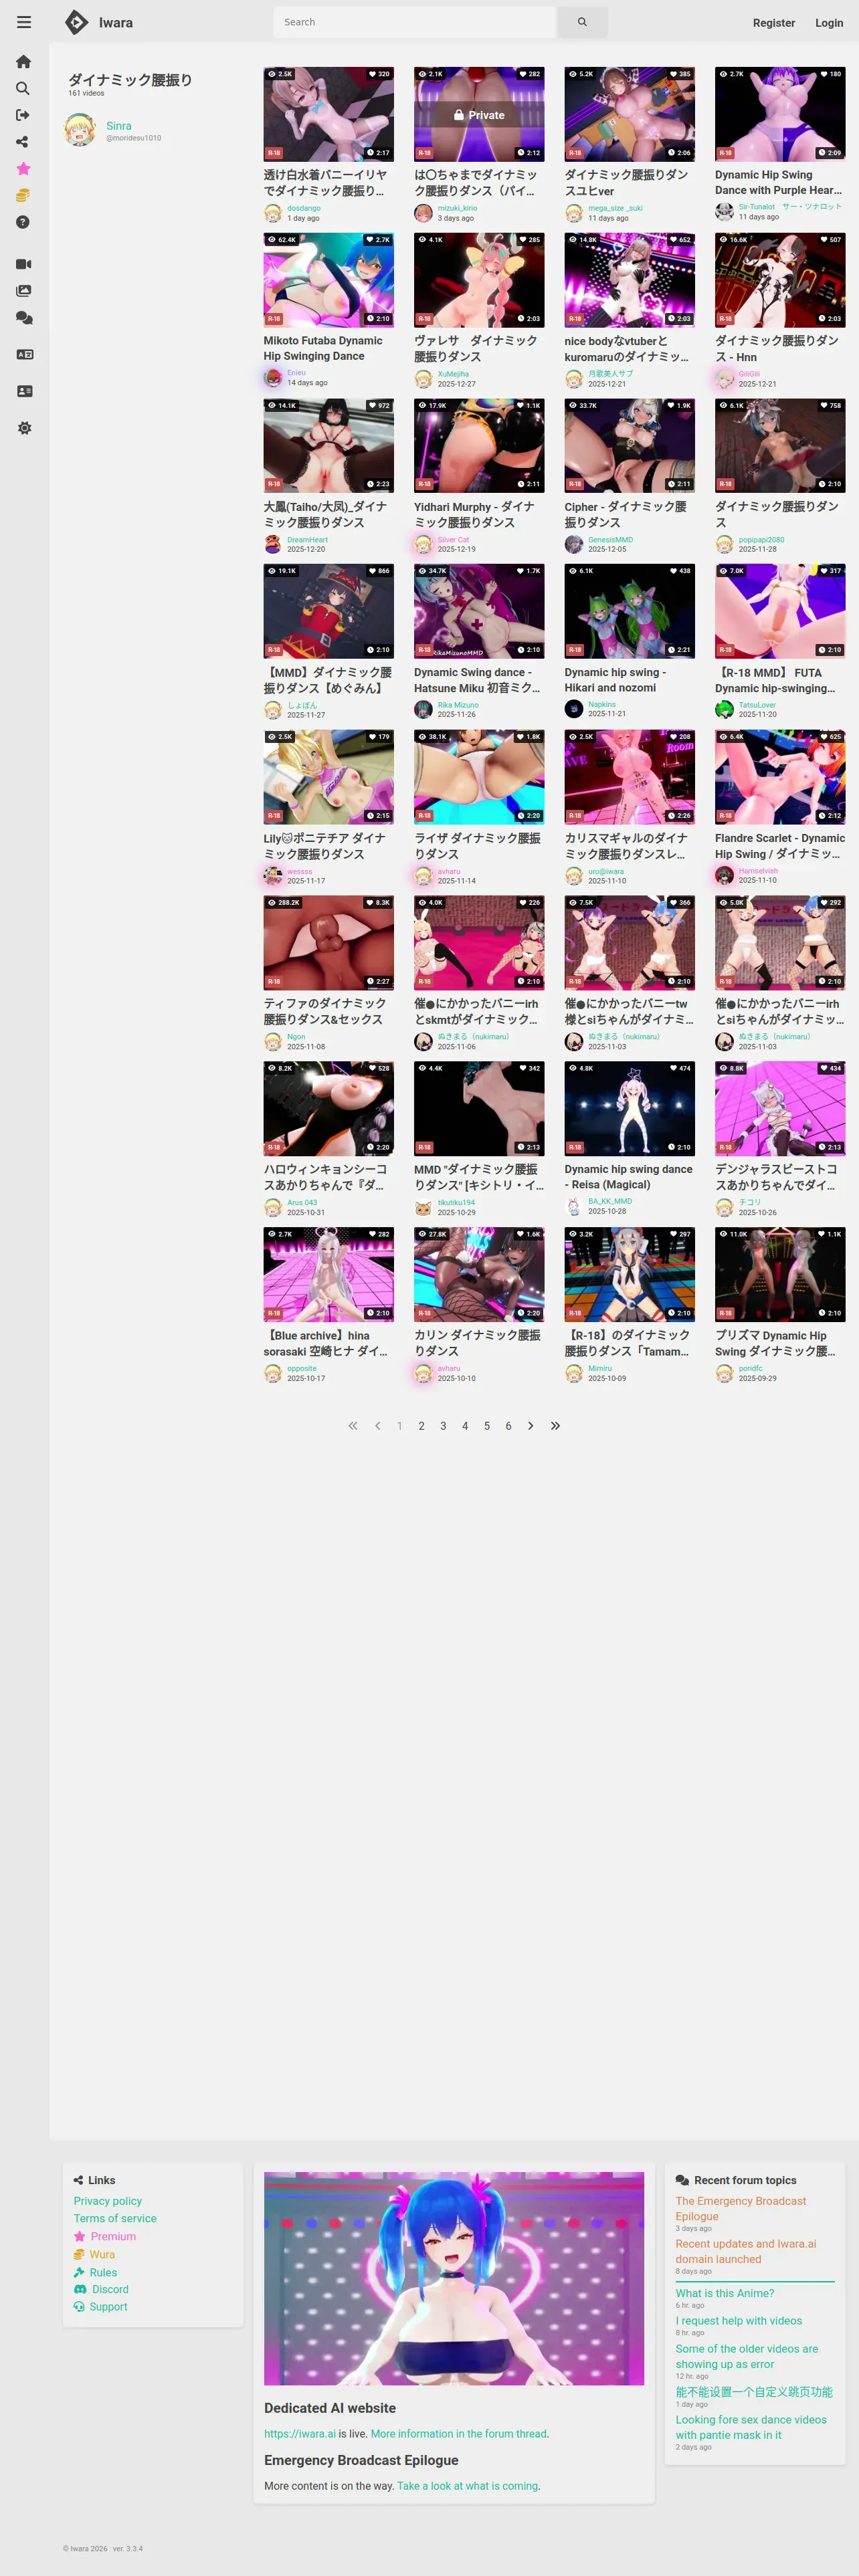Open uploader GenesisMMD's profile
Viewport: 859px width, 2576px height.
(x=610, y=539)
